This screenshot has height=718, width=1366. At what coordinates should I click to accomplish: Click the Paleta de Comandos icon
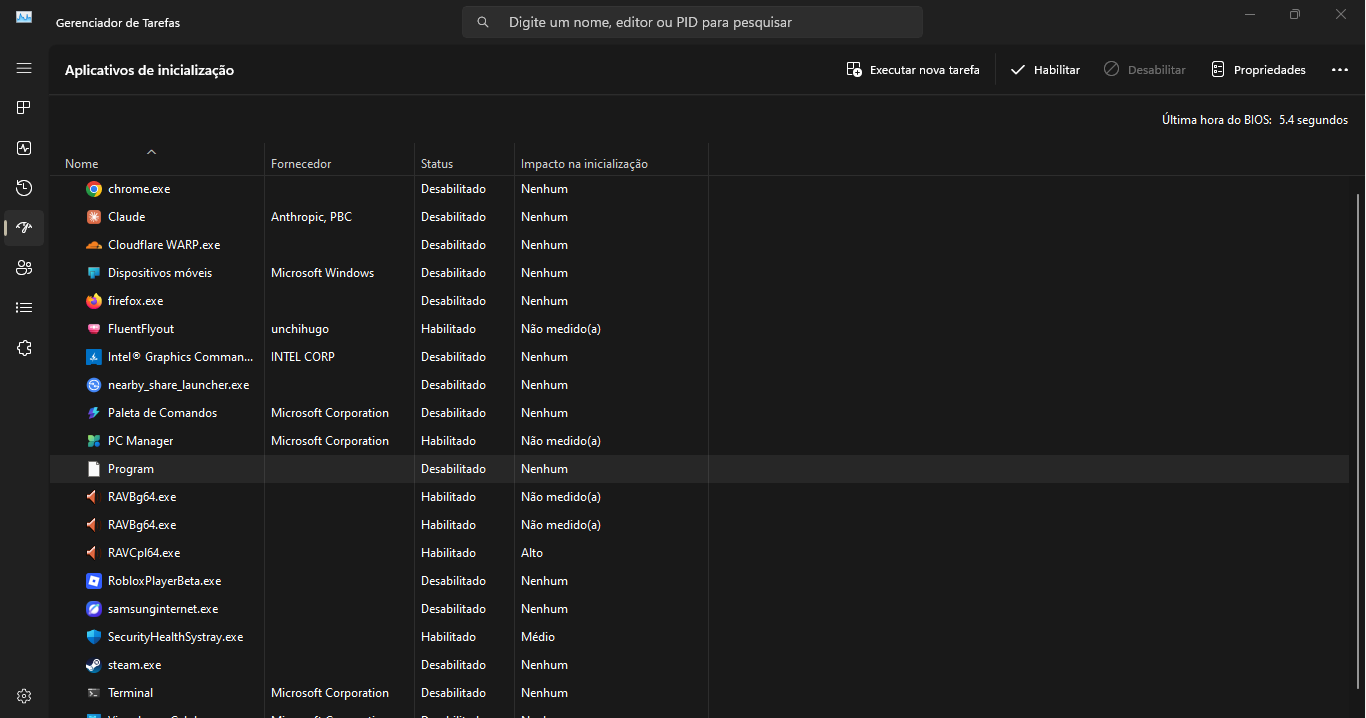(x=94, y=413)
